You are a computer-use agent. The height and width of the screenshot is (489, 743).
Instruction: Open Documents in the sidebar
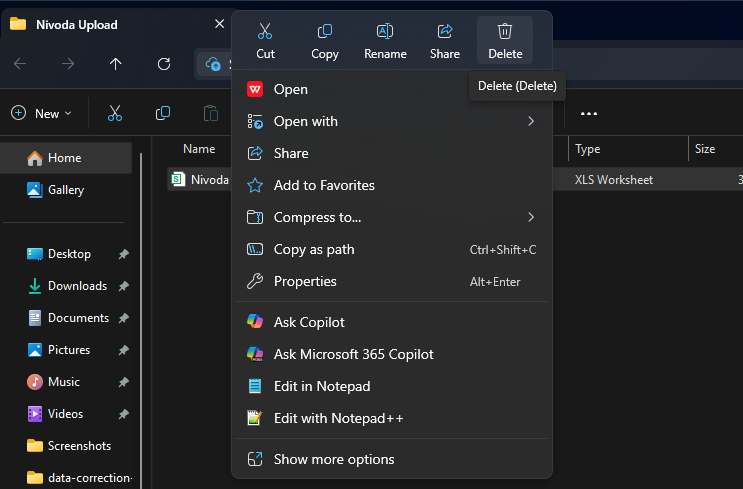[x=66, y=318]
